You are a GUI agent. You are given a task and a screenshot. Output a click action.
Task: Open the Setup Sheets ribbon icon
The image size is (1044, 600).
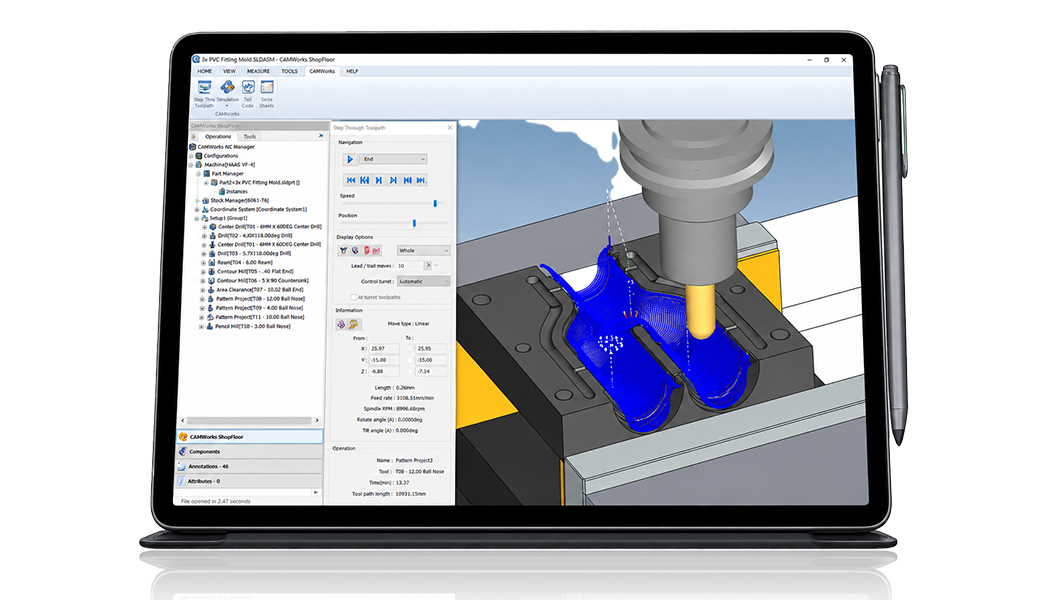[x=267, y=87]
